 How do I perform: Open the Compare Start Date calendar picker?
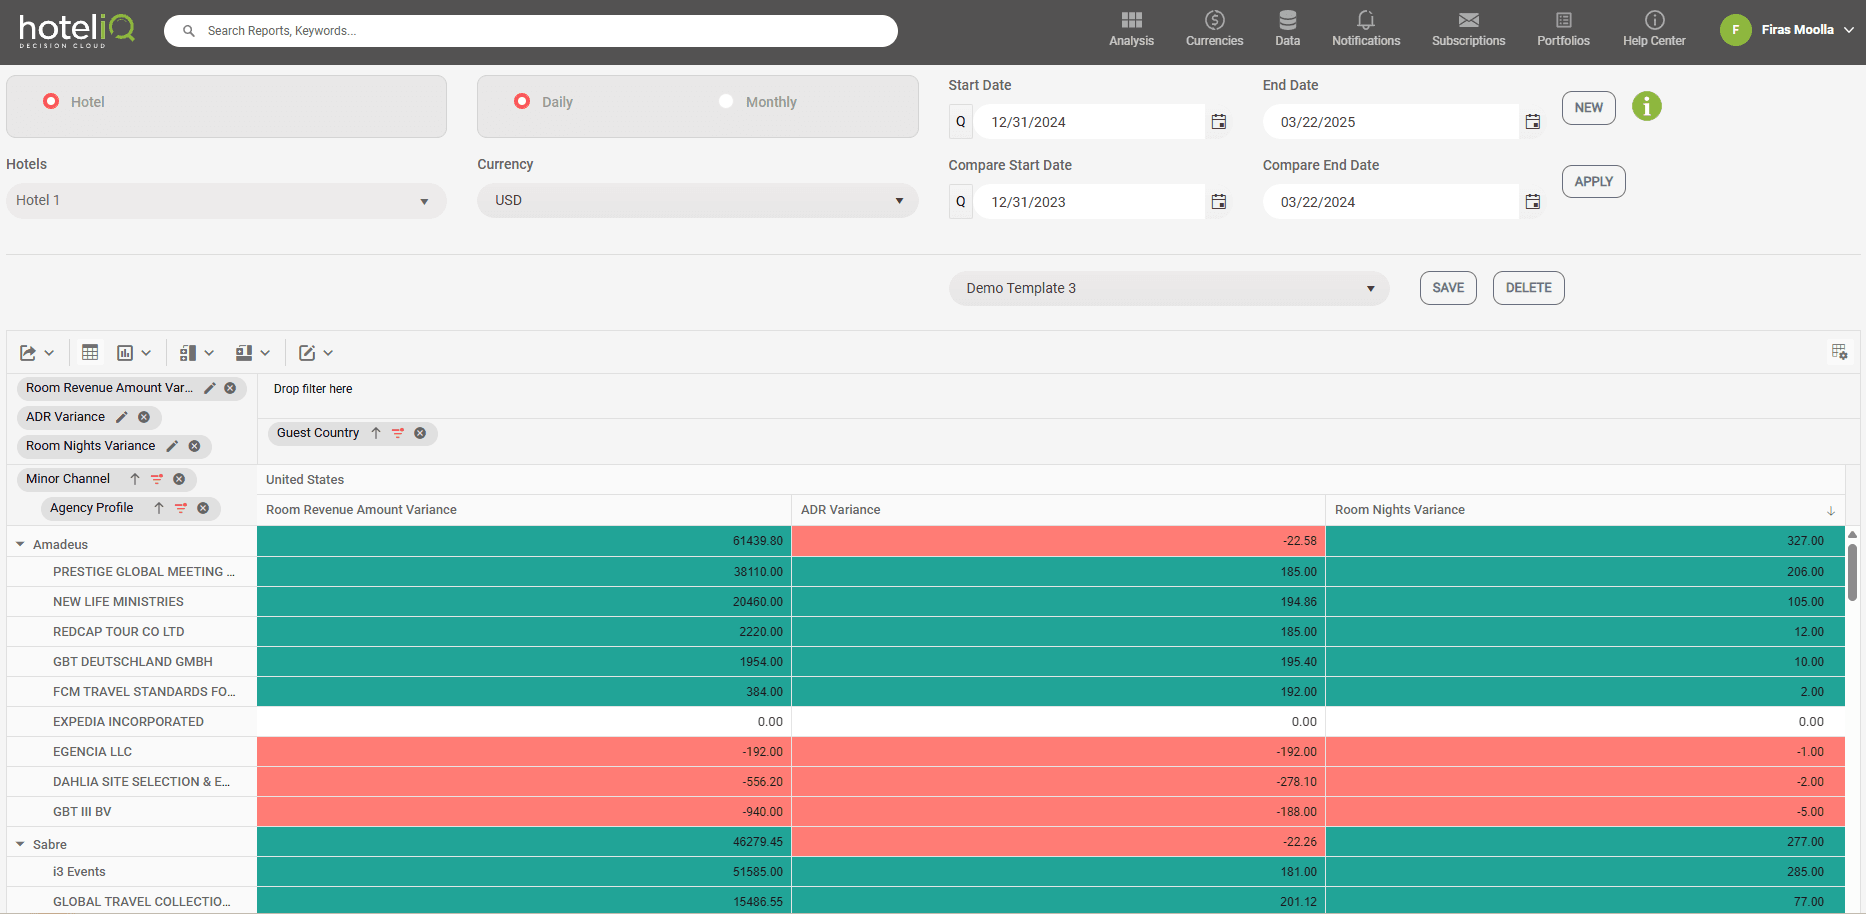coord(1219,202)
